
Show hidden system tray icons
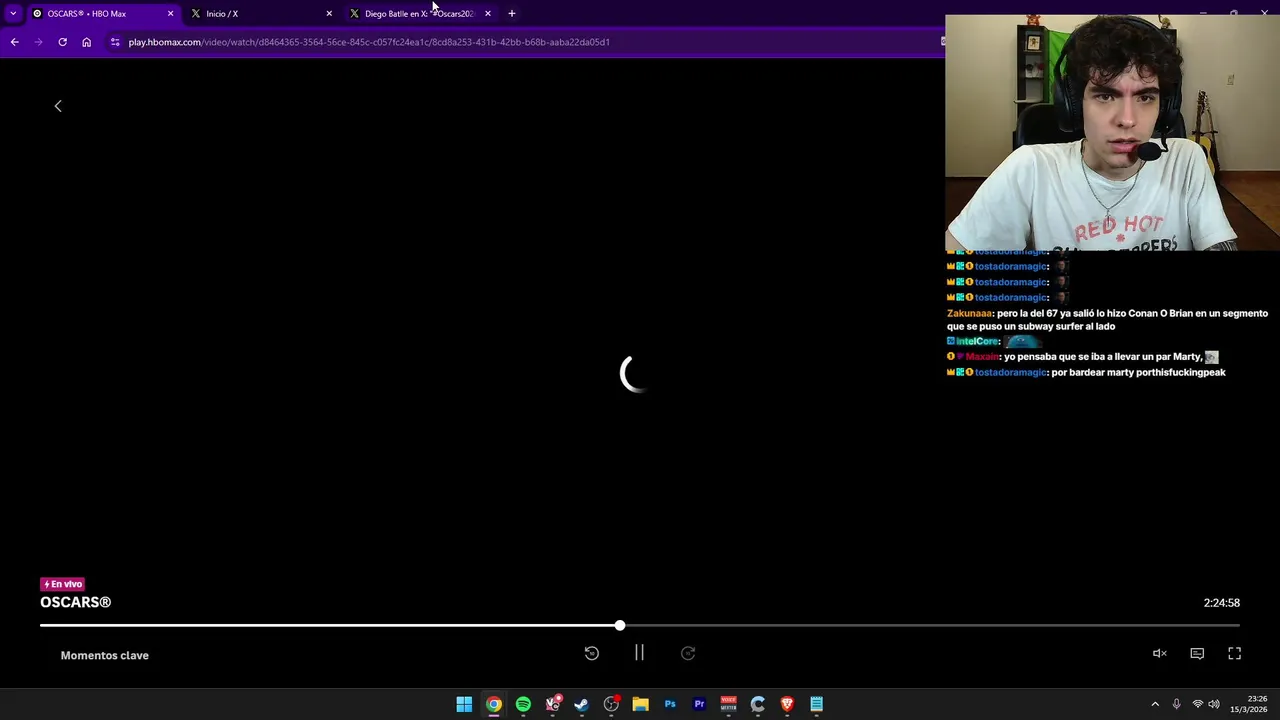tap(1155, 704)
